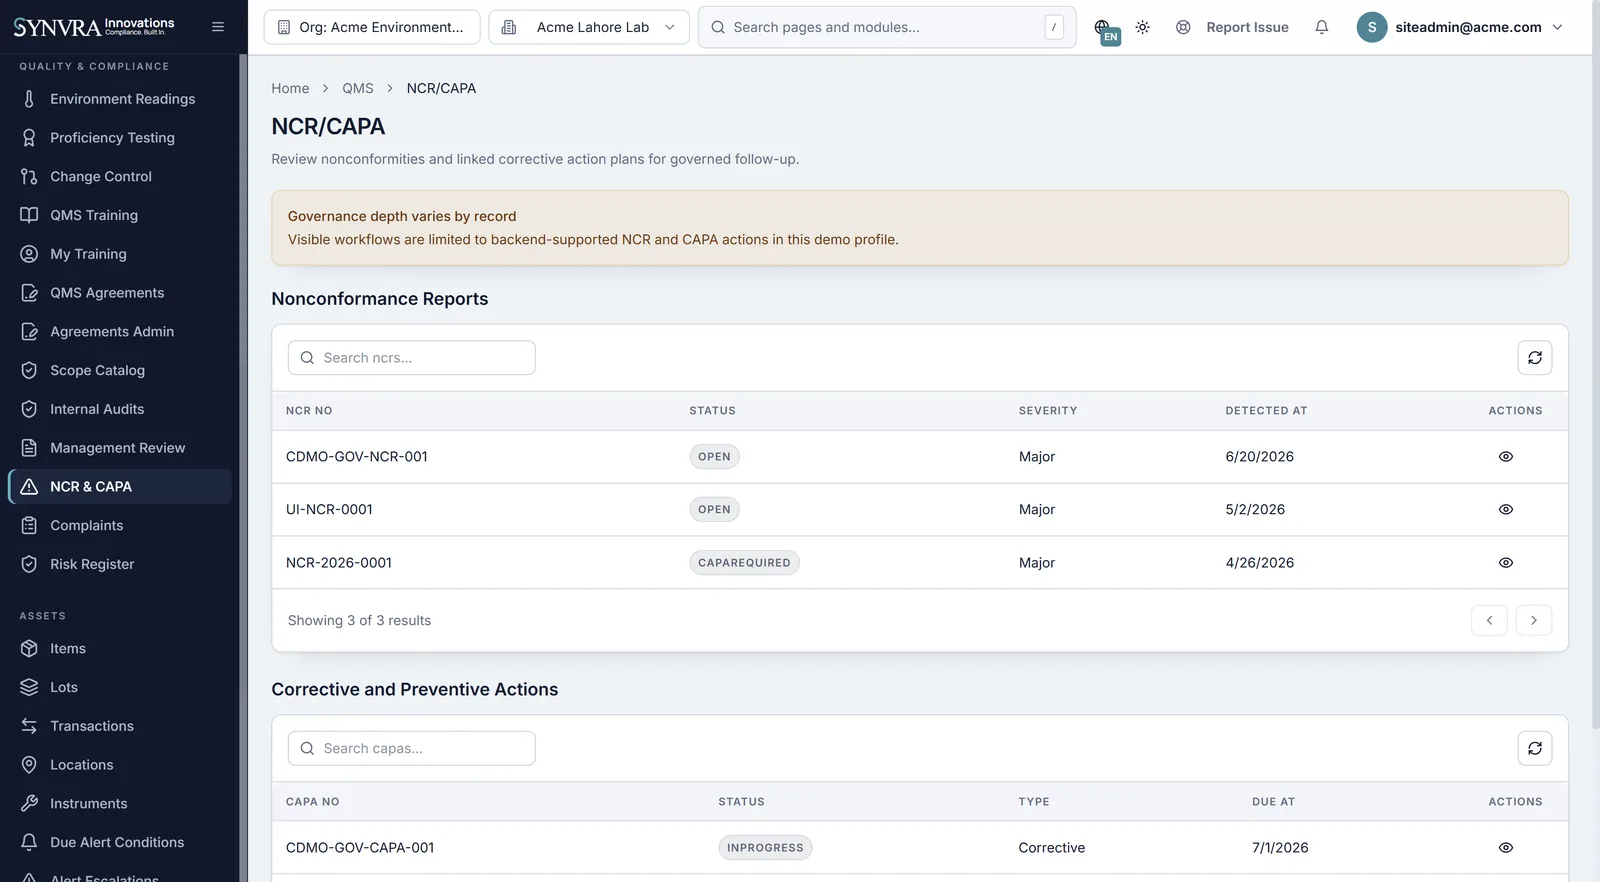
Task: Refresh the Nonconformance Reports table
Action: click(1535, 358)
